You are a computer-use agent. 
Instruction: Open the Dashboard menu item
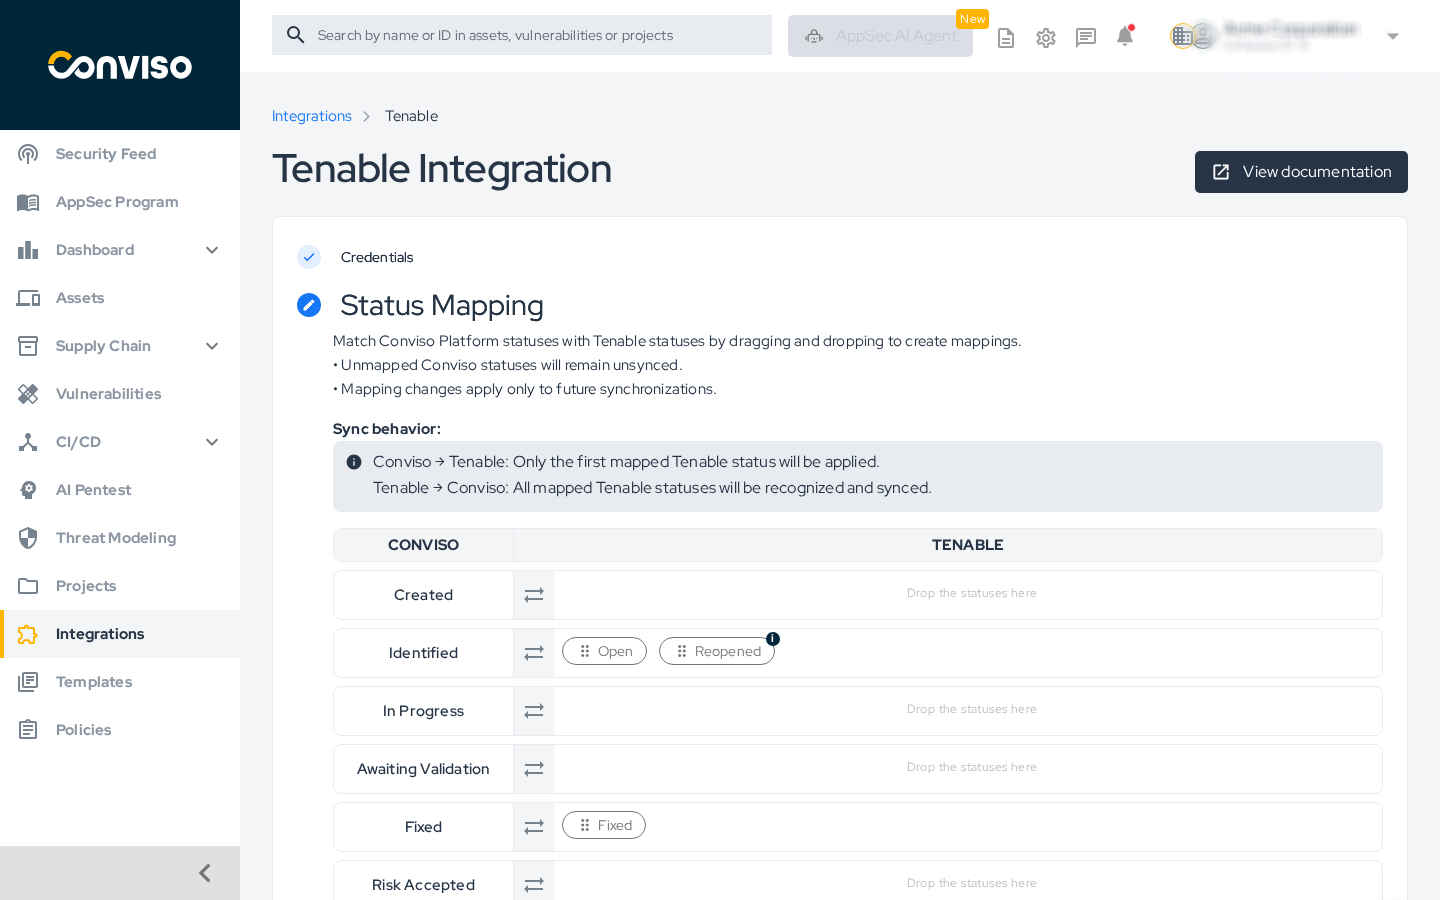pos(120,250)
